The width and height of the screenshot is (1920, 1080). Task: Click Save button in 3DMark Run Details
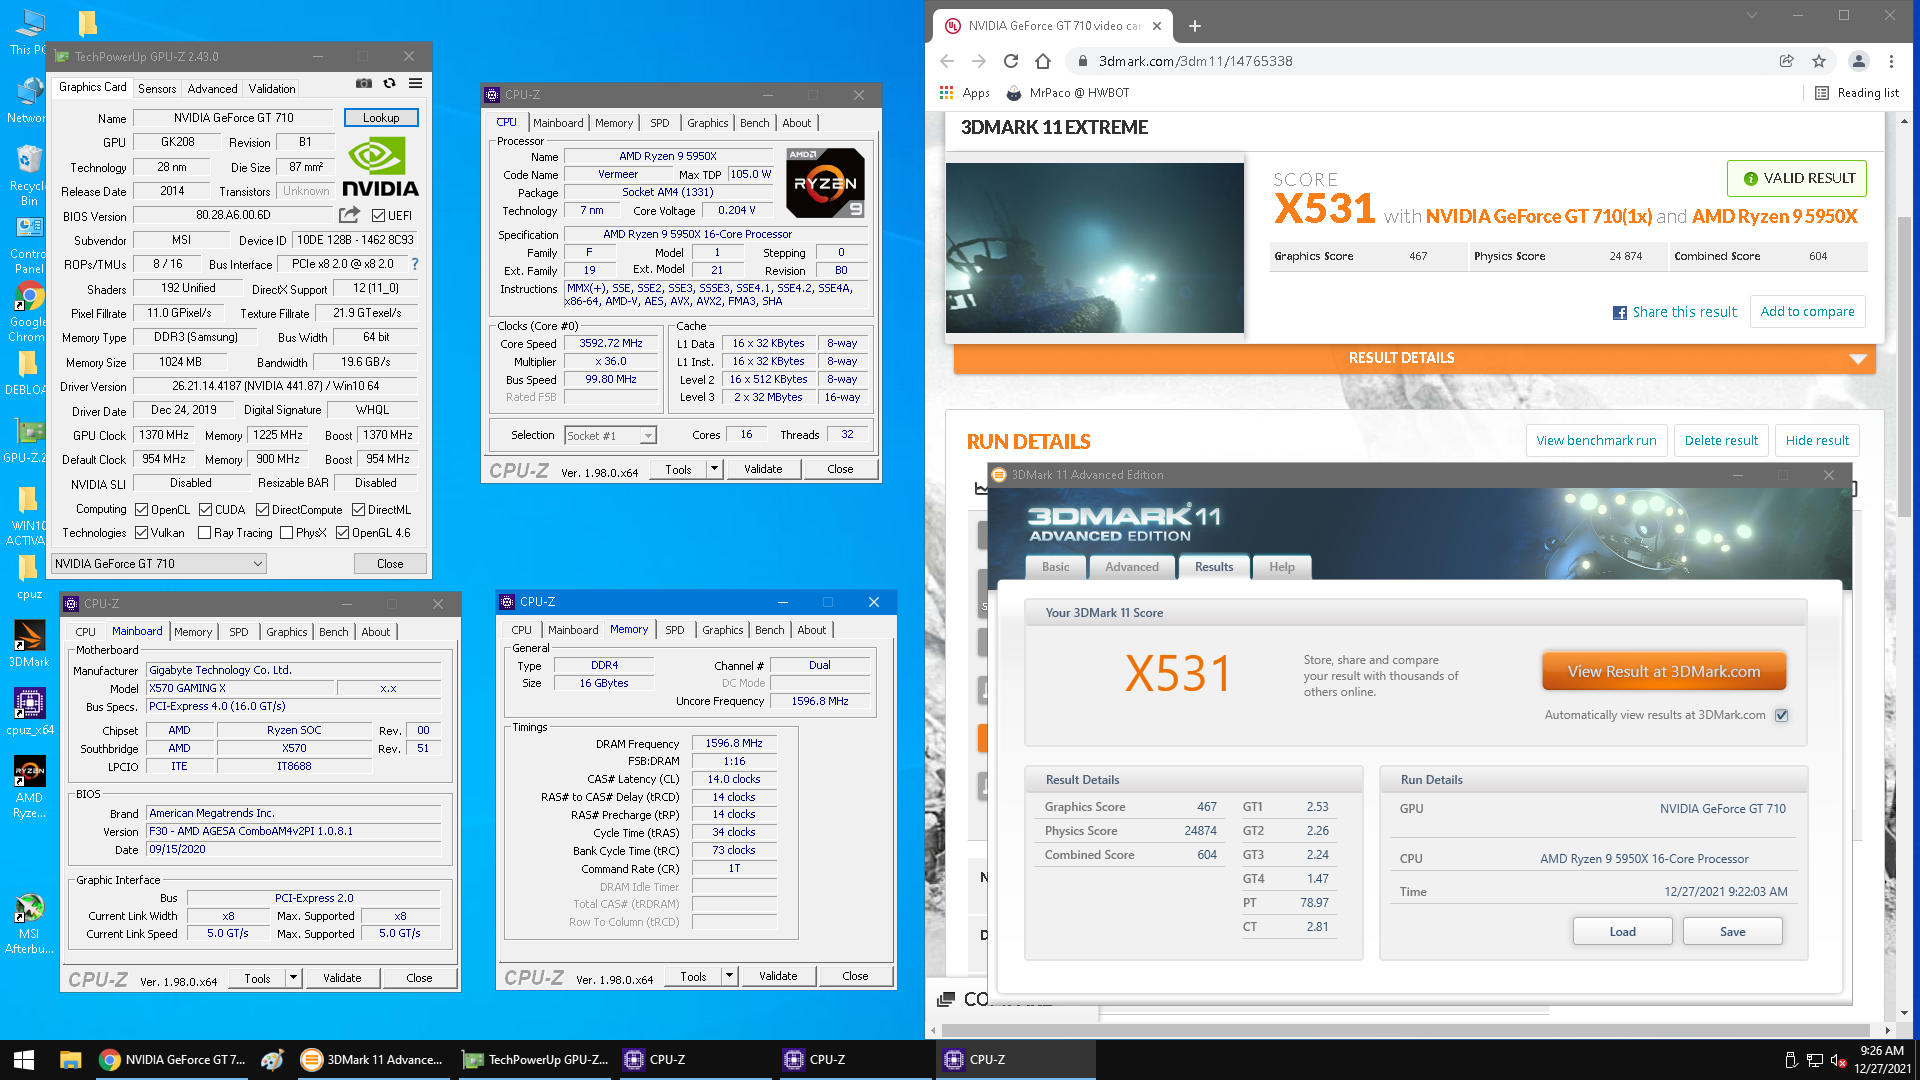(1732, 932)
